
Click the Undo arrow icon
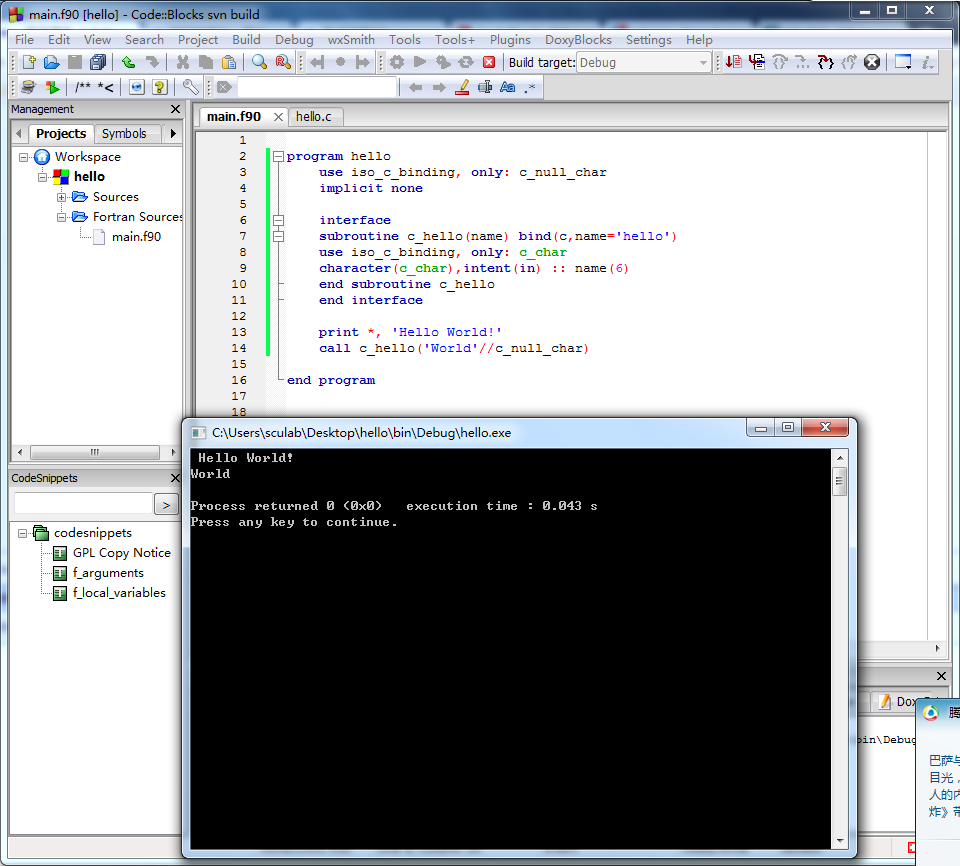point(129,62)
